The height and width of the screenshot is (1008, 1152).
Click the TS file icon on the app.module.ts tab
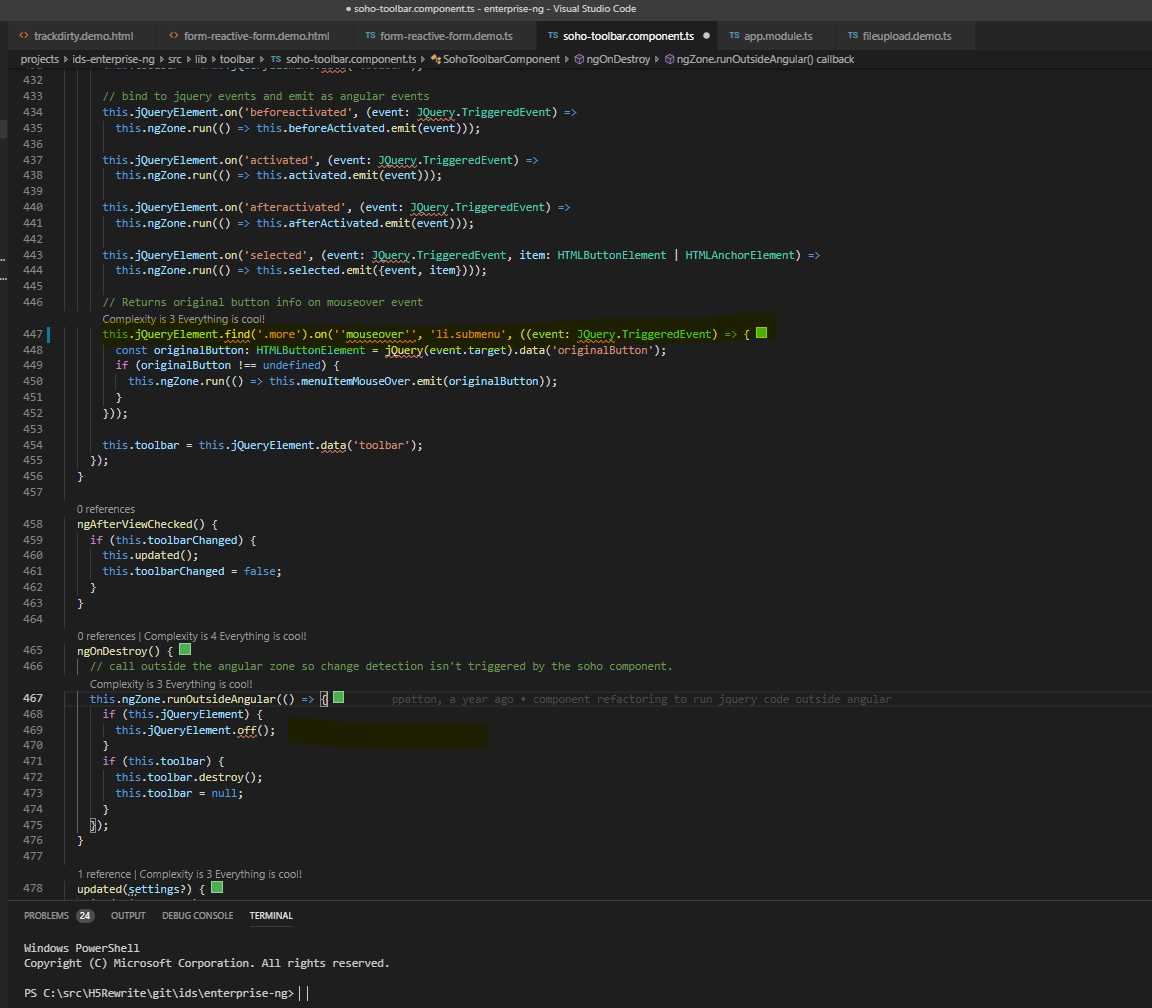(x=734, y=35)
